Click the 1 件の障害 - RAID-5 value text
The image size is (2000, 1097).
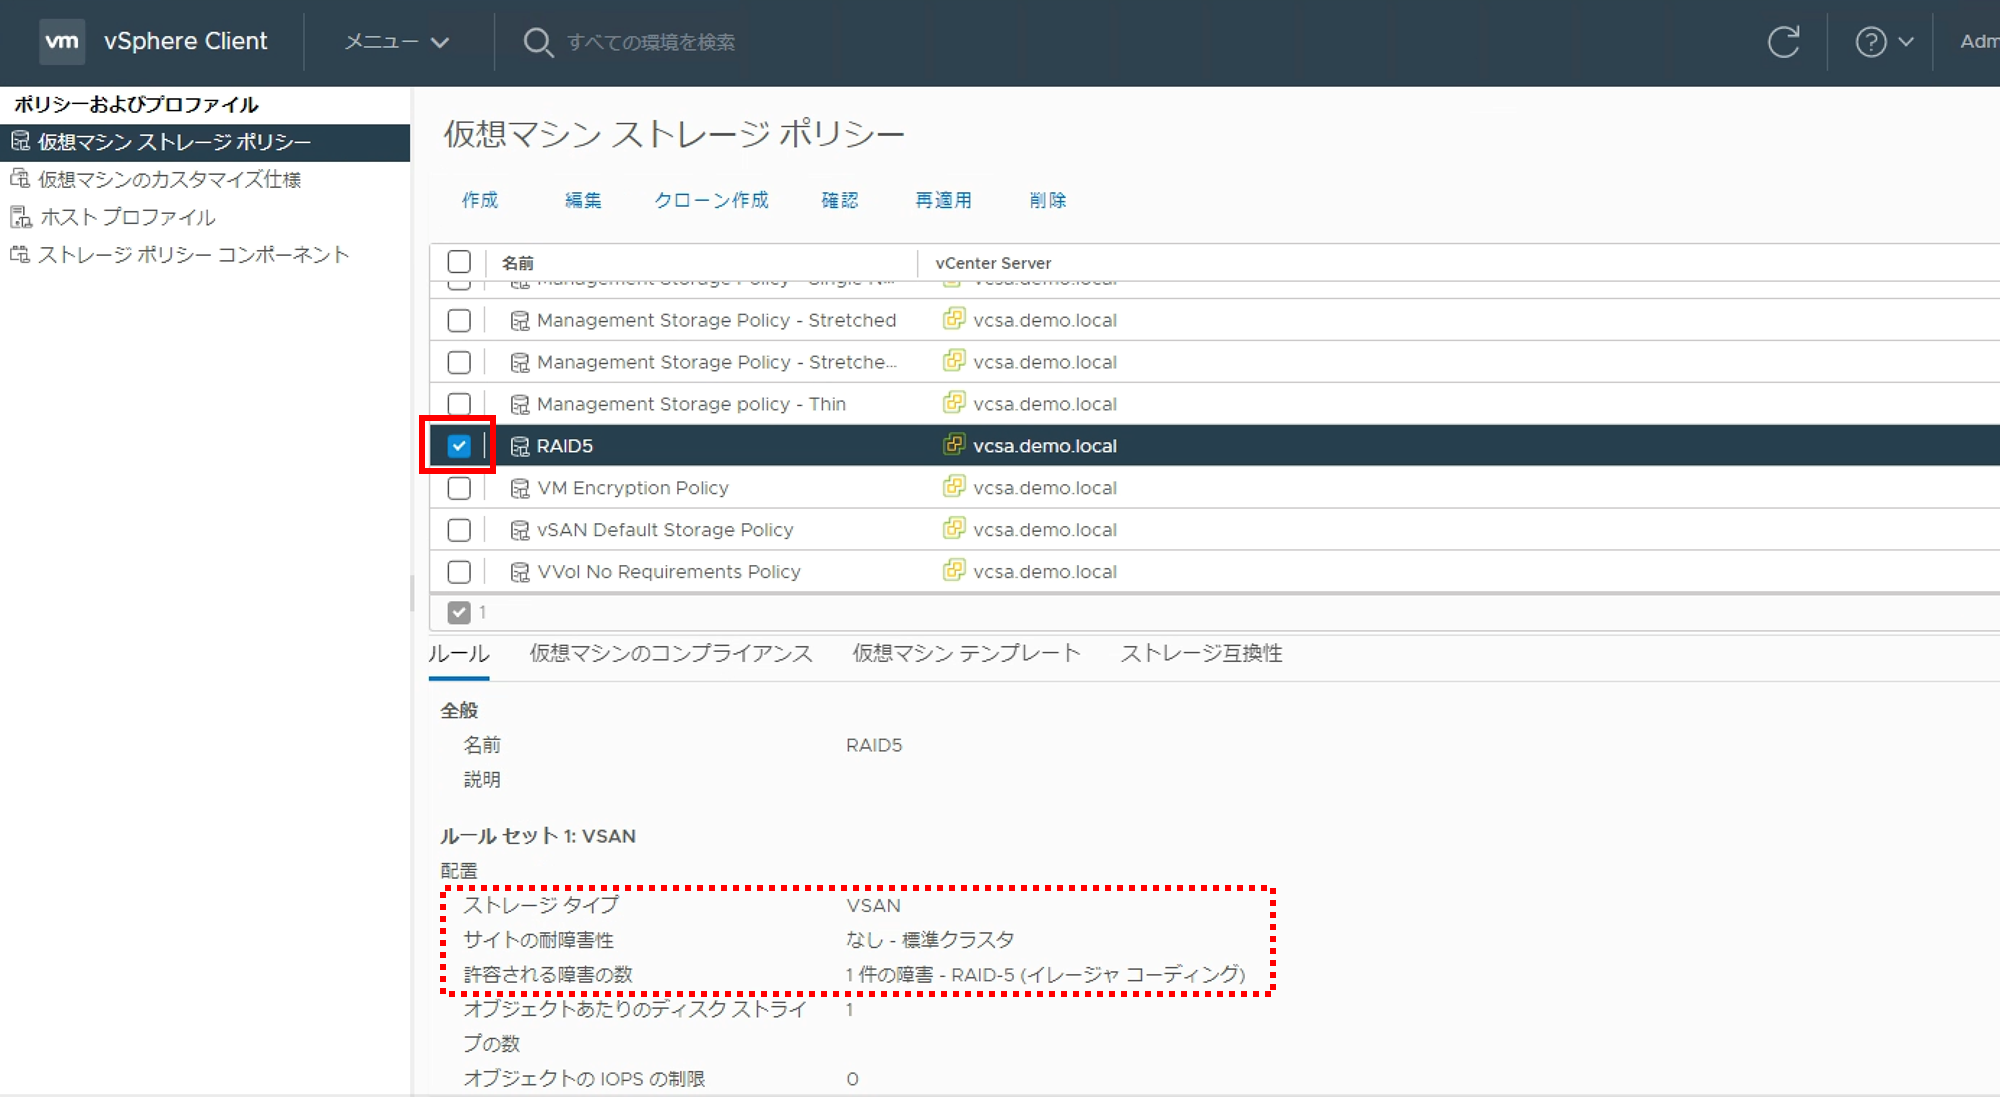tap(1045, 974)
